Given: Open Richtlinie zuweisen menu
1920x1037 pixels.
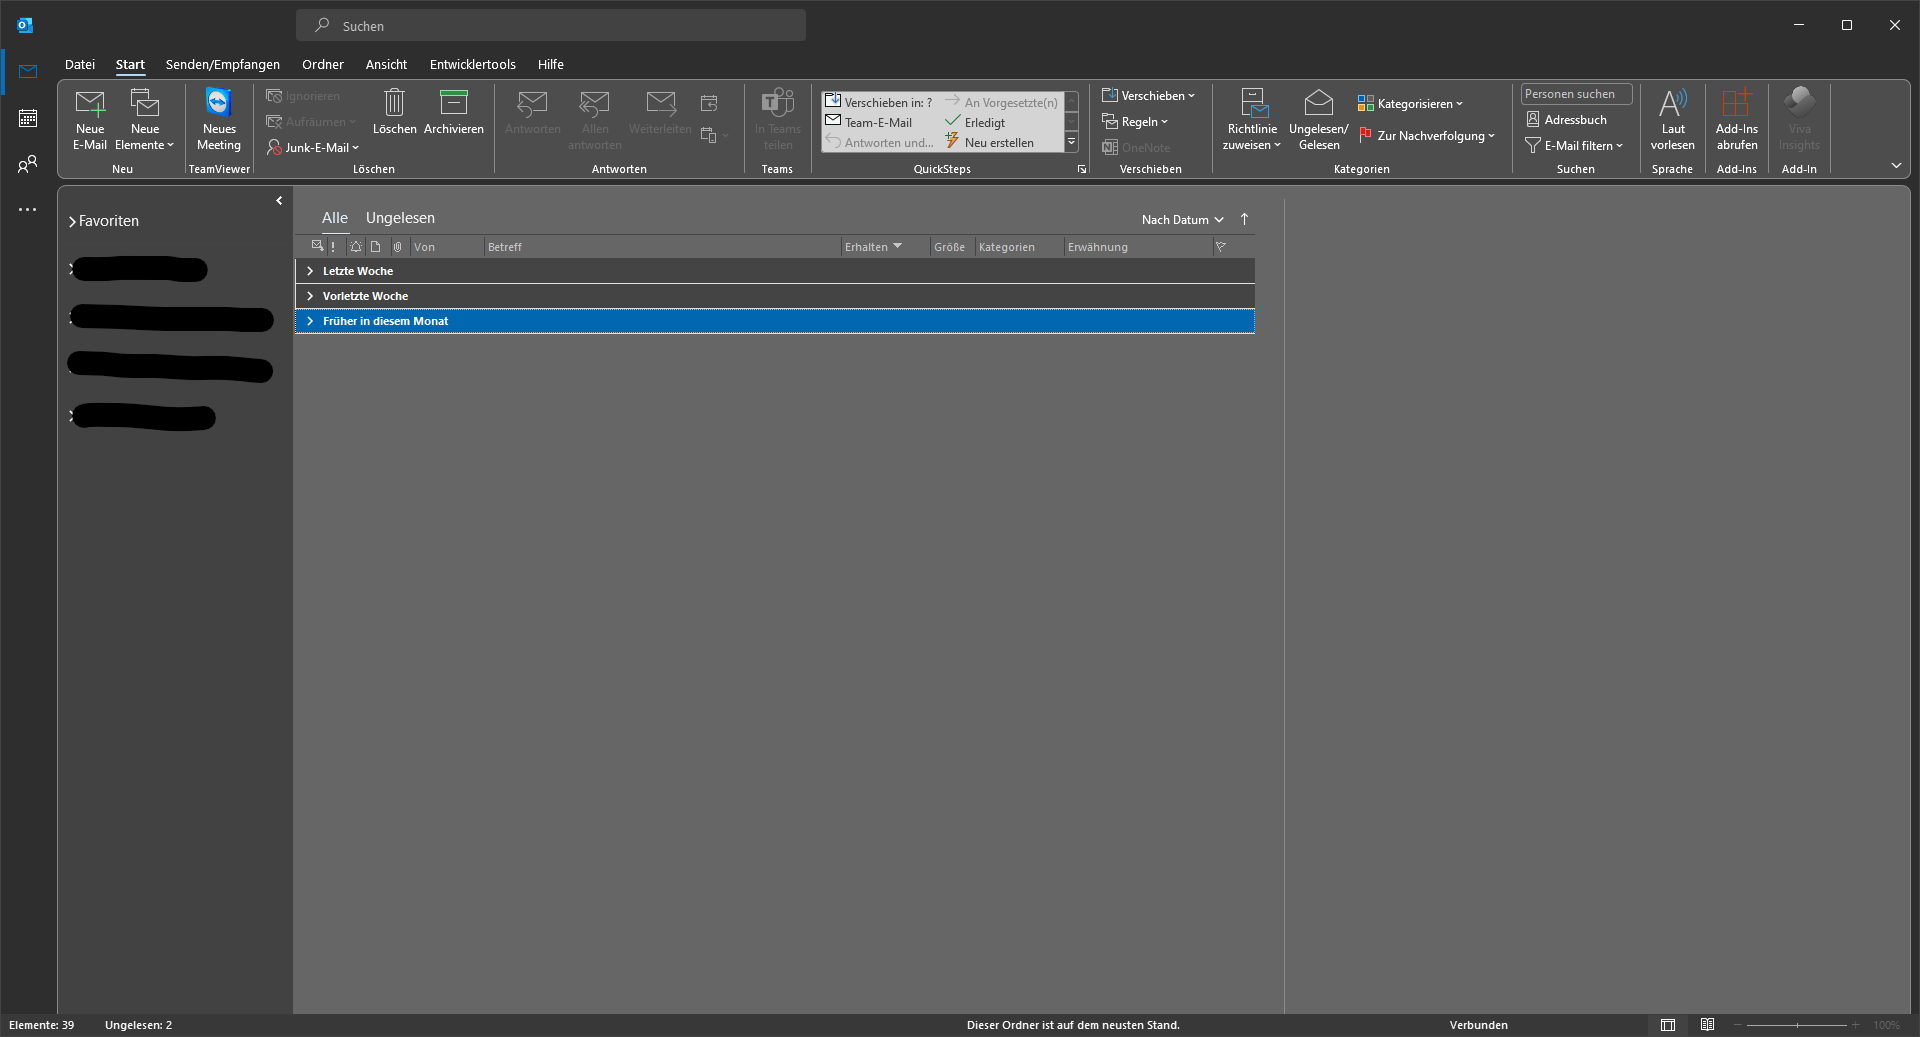Looking at the screenshot, I should [1252, 119].
